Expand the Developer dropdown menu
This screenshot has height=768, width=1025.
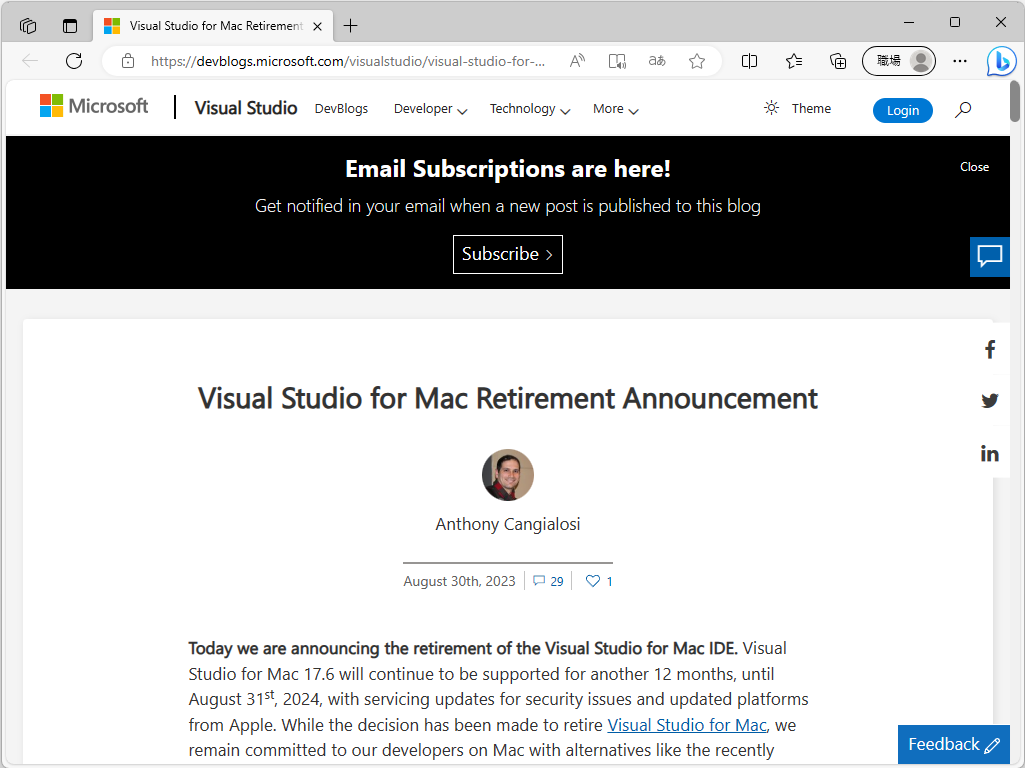(430, 109)
